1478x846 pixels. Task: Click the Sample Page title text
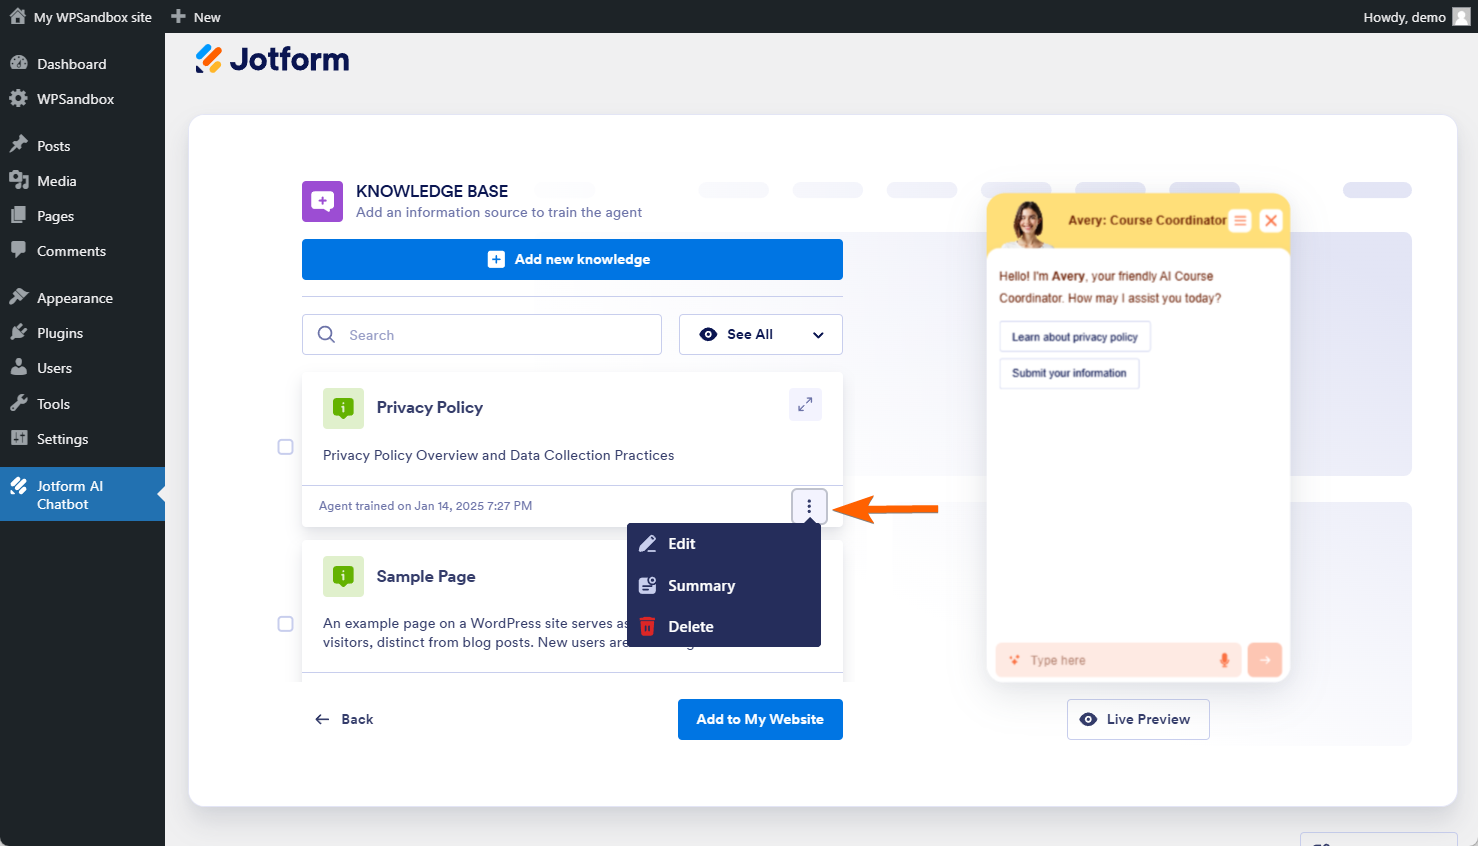(426, 576)
